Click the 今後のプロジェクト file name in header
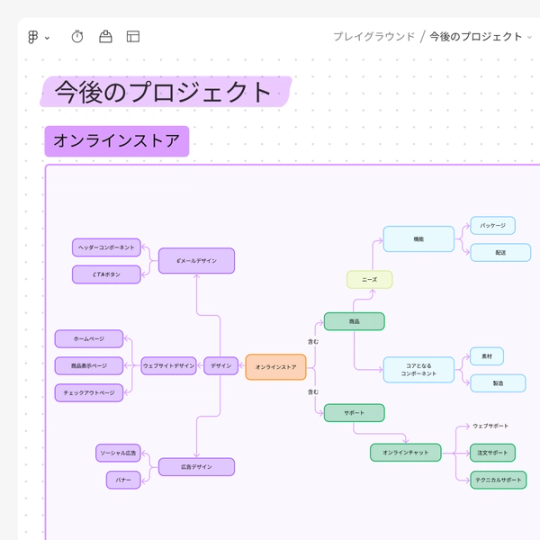The height and width of the screenshot is (540, 540). pos(476,37)
